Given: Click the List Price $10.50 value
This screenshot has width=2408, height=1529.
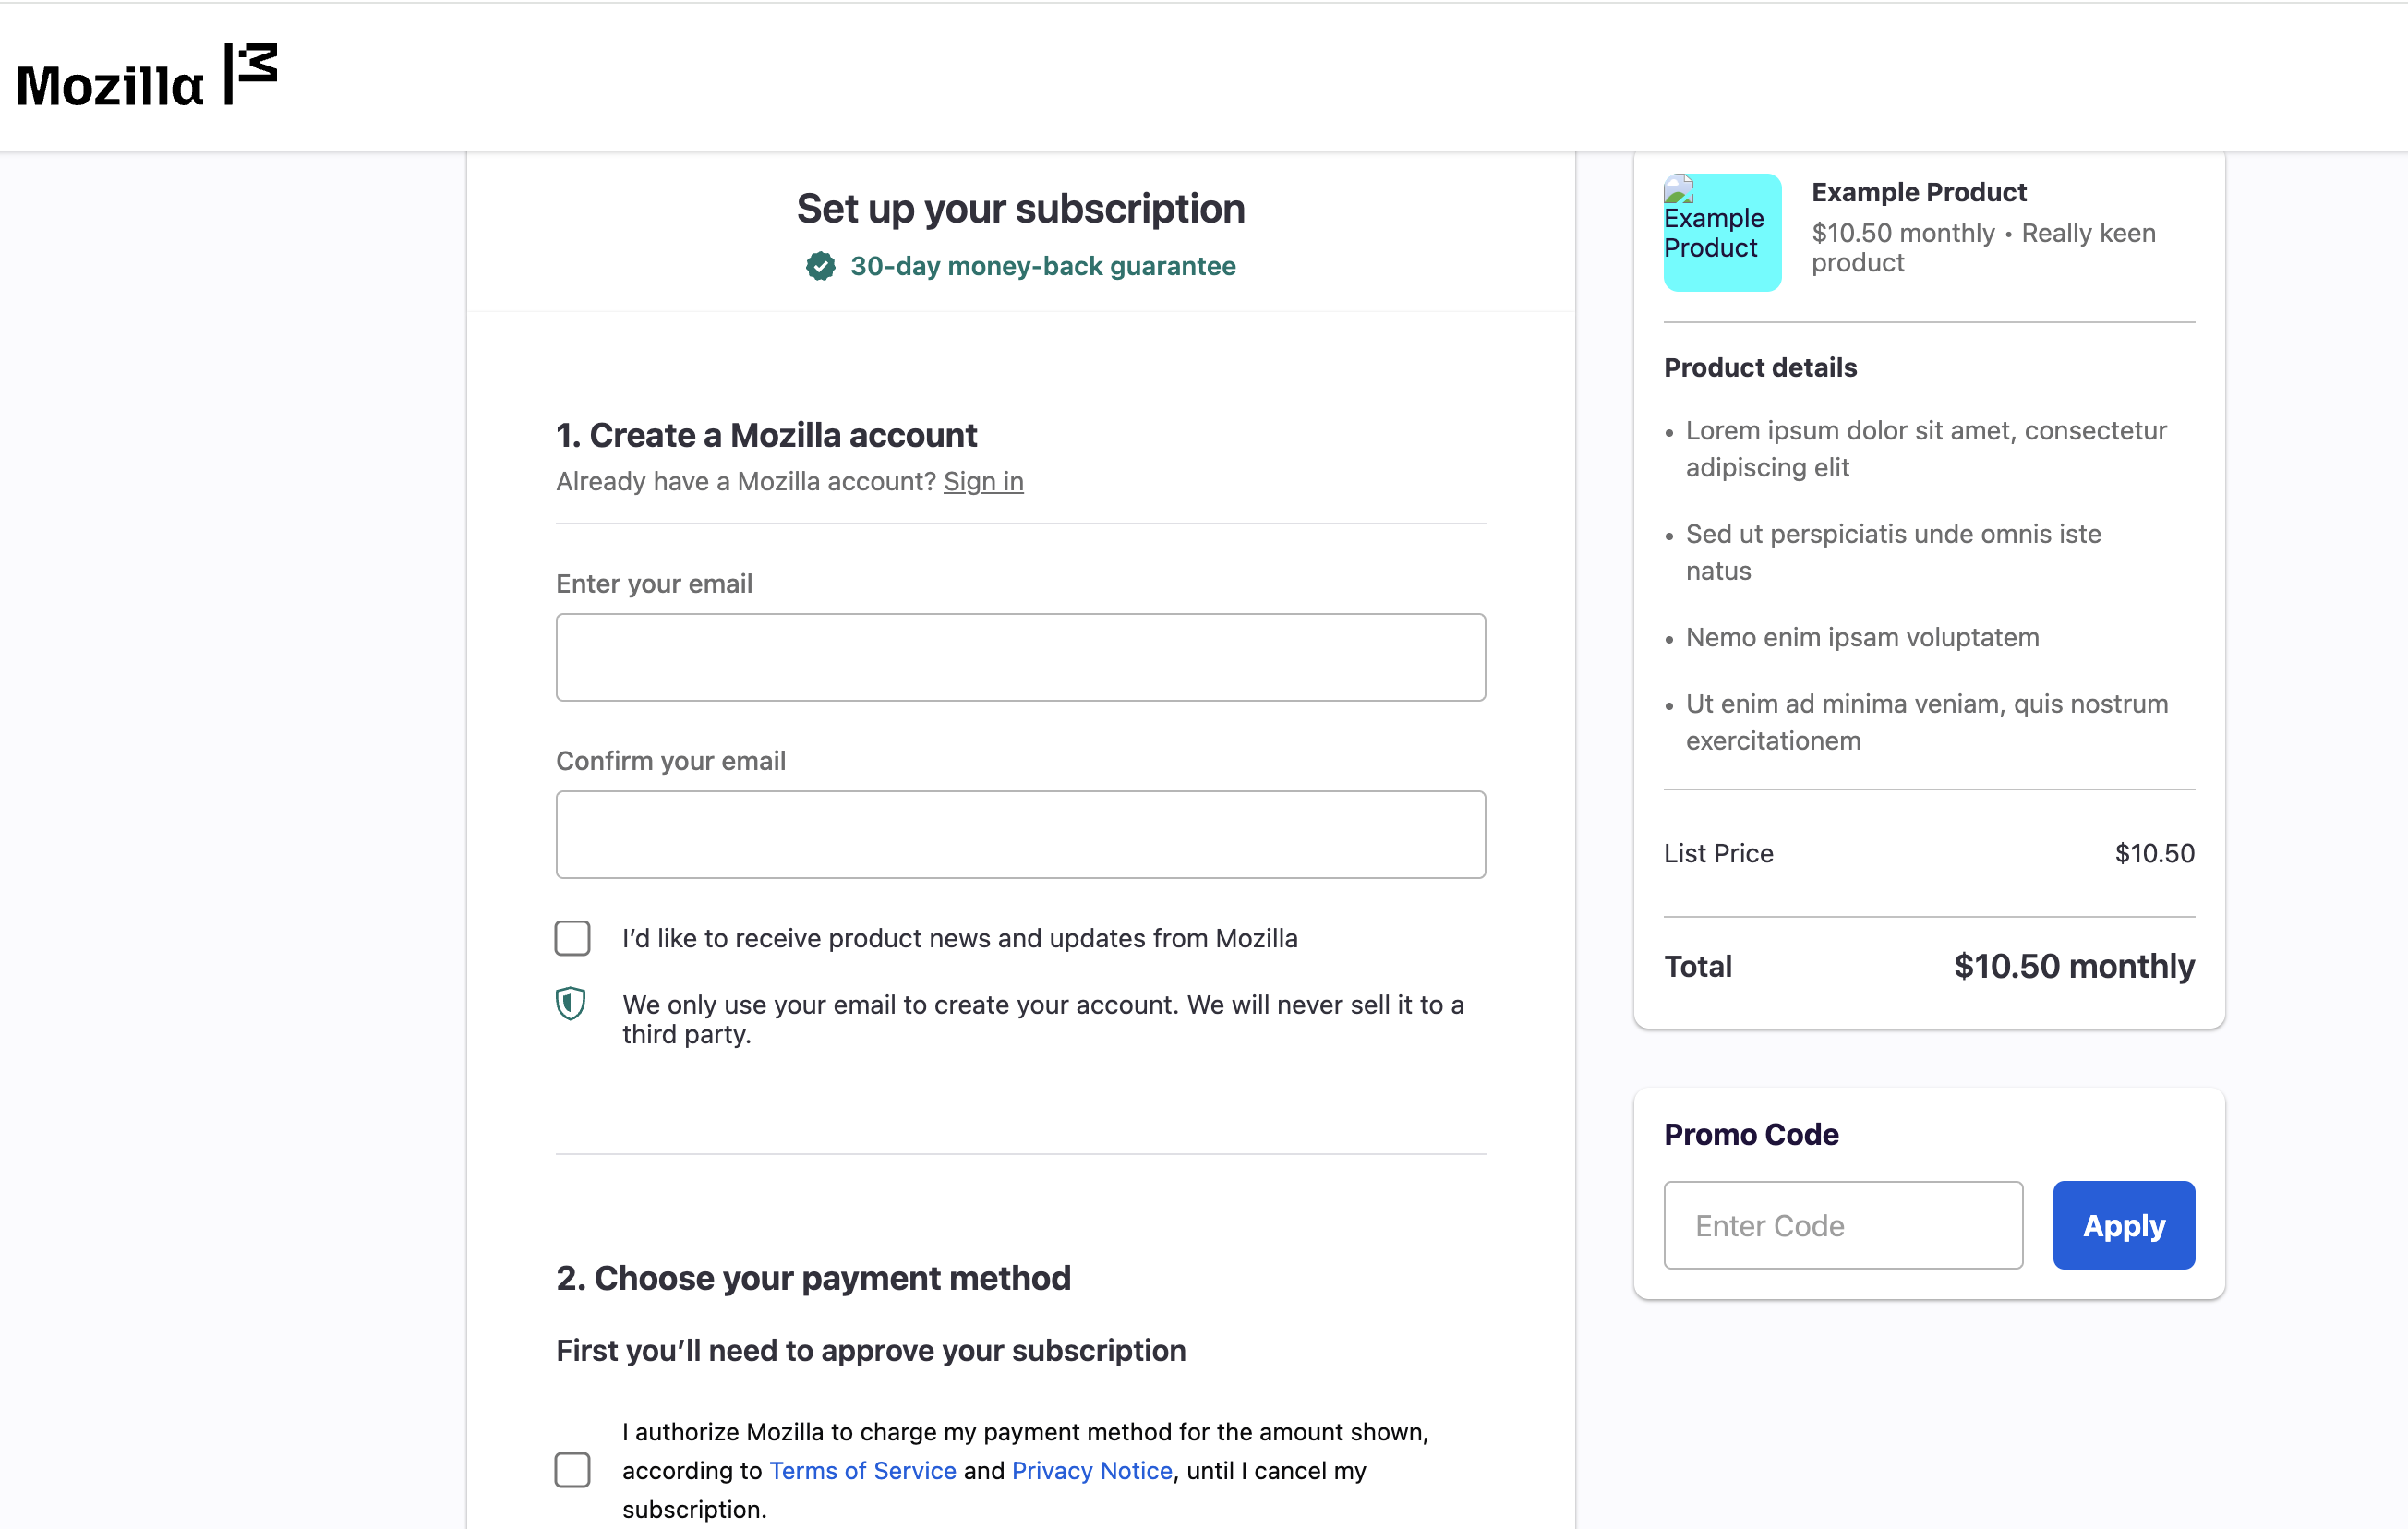Looking at the screenshot, I should 2154,853.
